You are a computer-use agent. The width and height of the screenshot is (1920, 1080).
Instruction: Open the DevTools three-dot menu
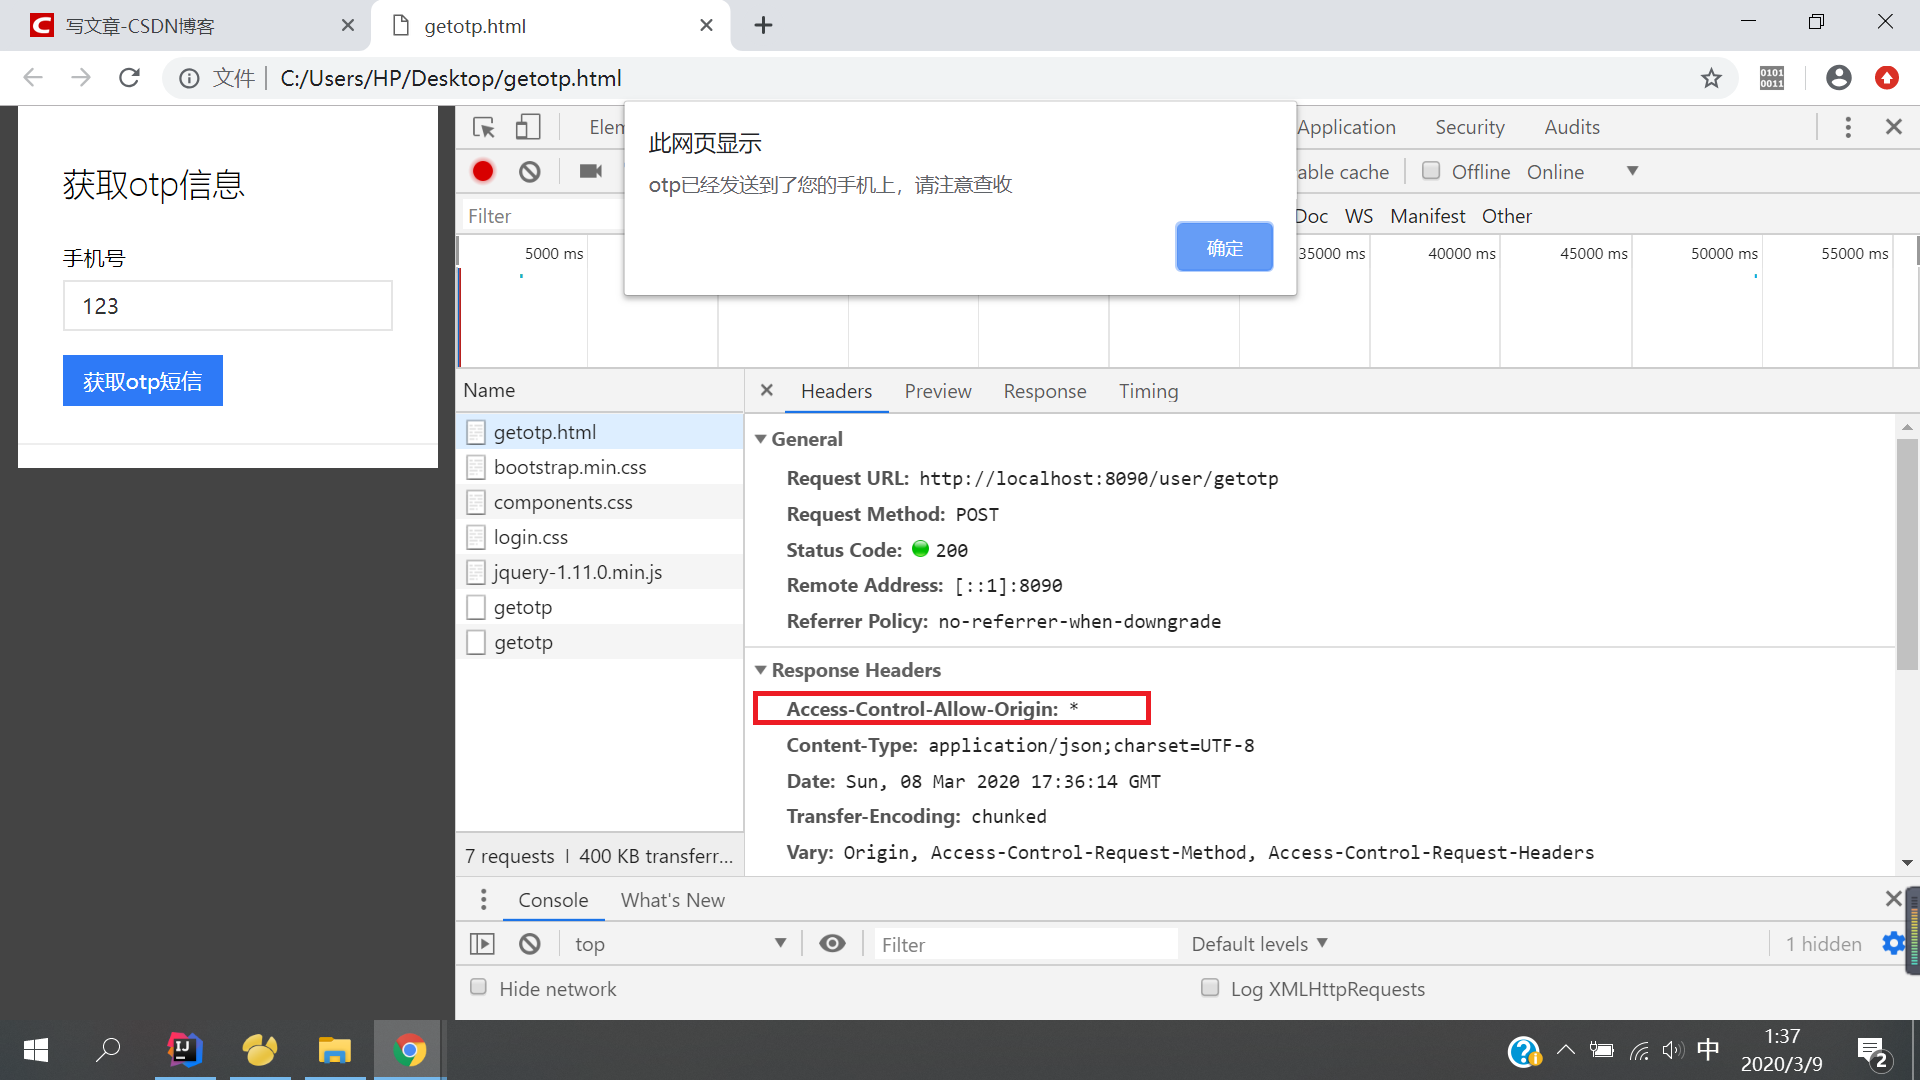point(1848,127)
